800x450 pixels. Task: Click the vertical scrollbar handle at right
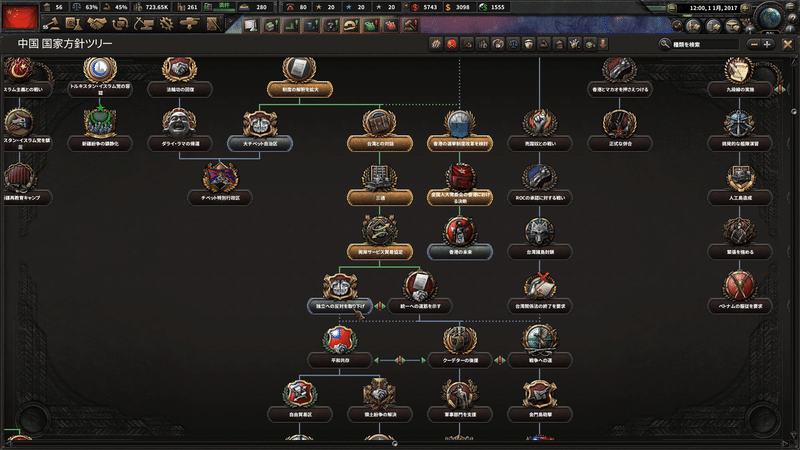point(794,111)
